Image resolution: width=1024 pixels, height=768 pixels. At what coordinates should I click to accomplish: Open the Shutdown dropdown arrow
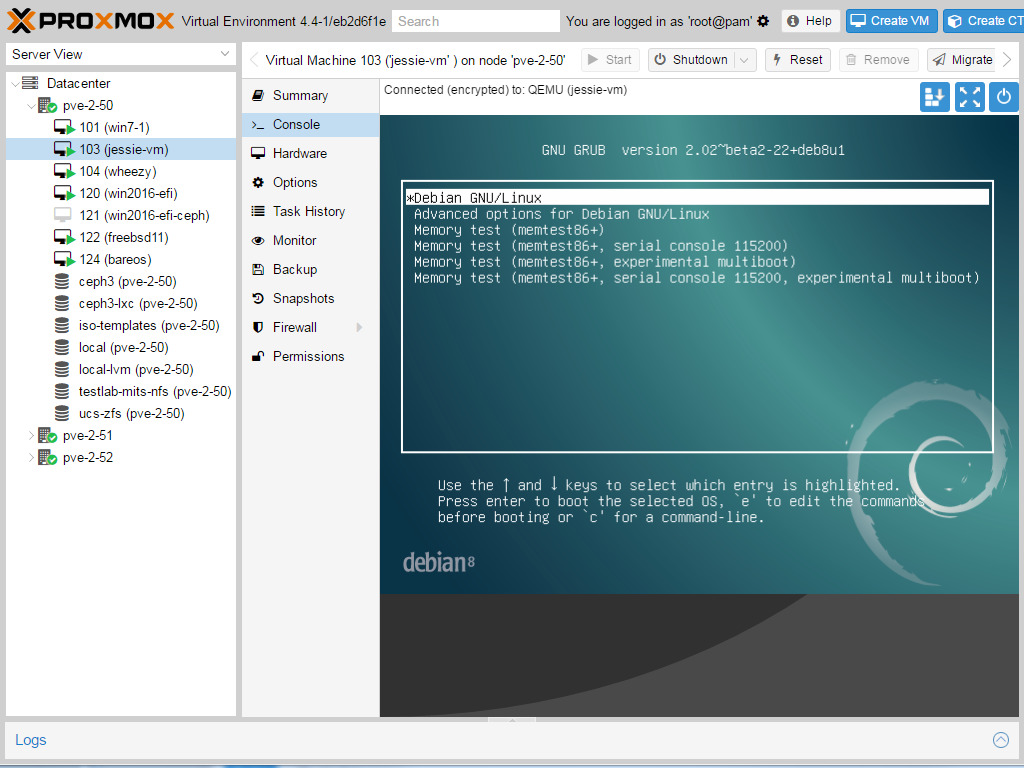coord(744,60)
